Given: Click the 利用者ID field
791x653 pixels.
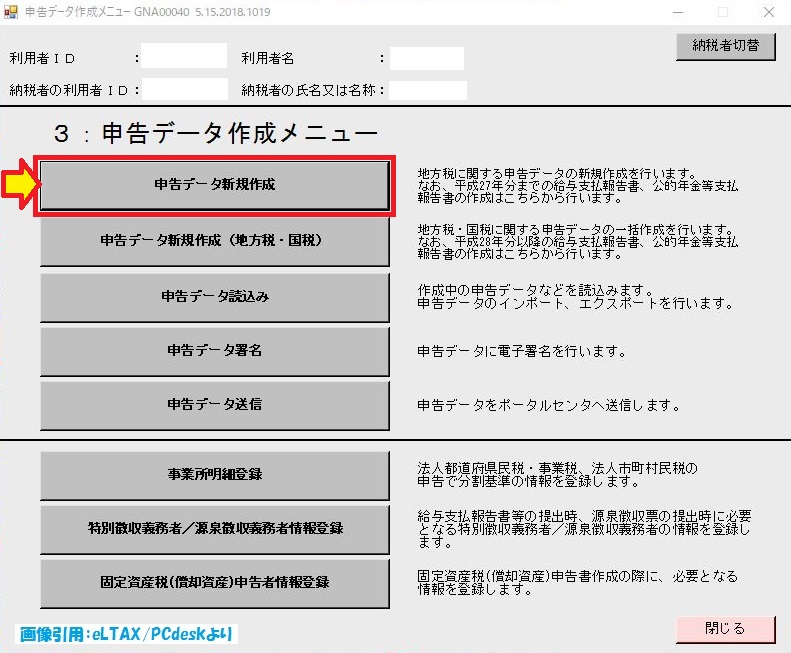Looking at the screenshot, I should click(184, 56).
